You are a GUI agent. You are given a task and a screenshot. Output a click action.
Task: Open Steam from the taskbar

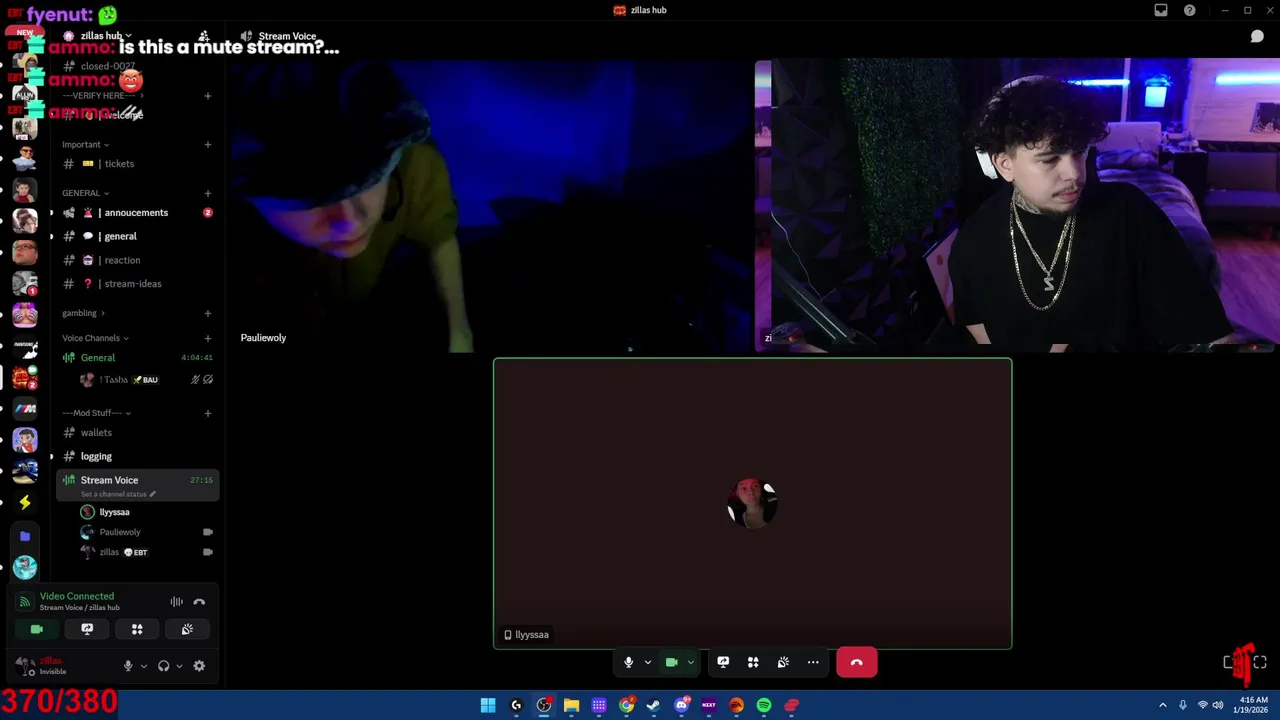click(x=653, y=705)
